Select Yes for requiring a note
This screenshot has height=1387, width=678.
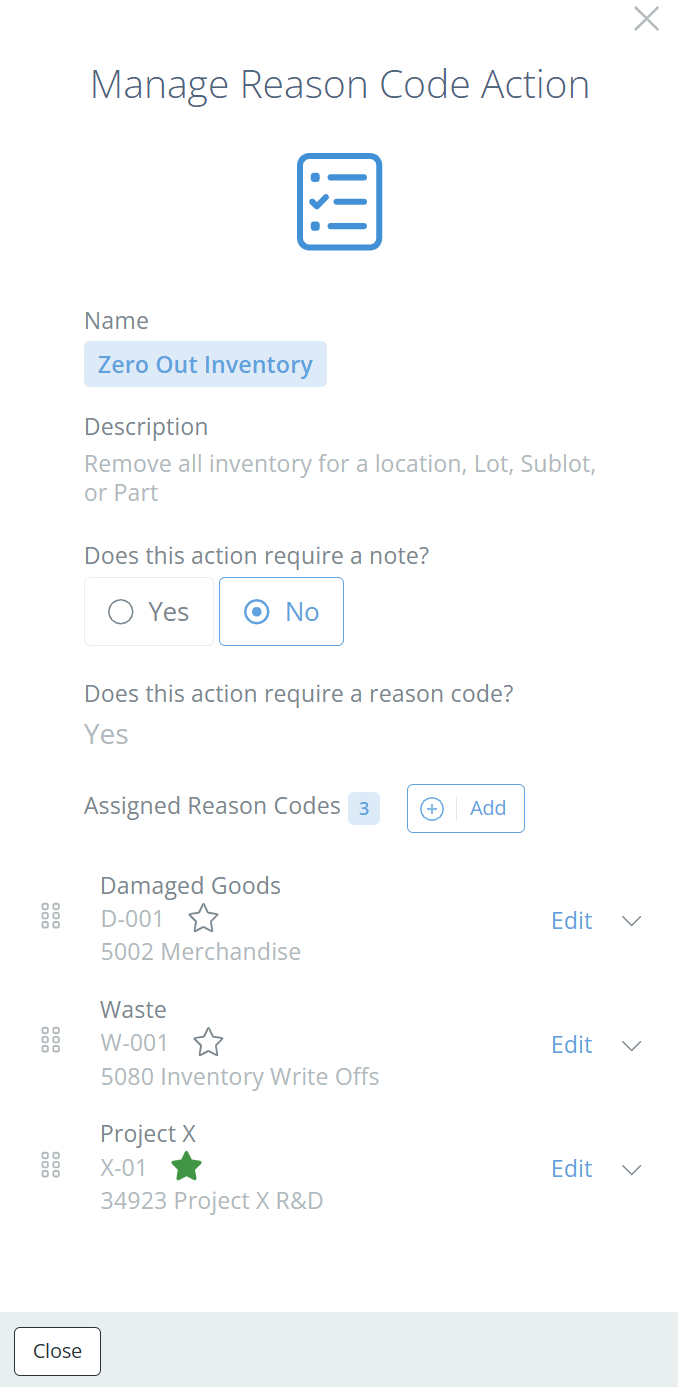149,611
